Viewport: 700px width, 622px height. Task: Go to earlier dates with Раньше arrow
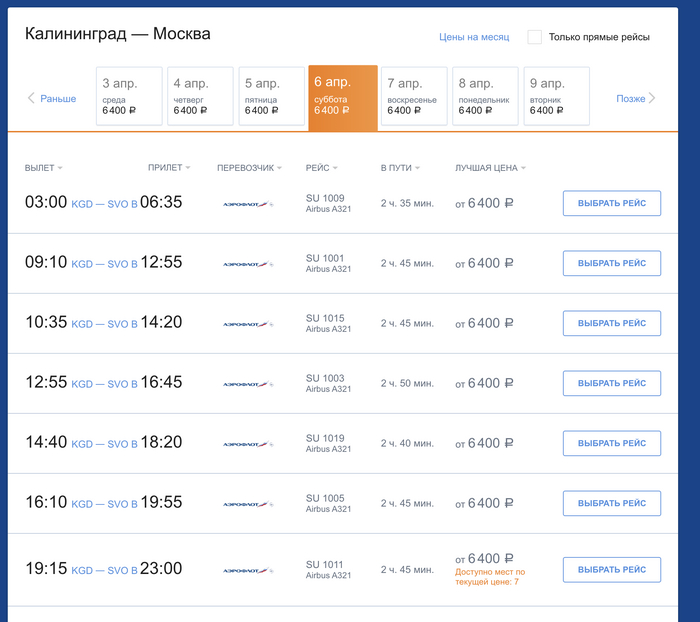(x=51, y=98)
